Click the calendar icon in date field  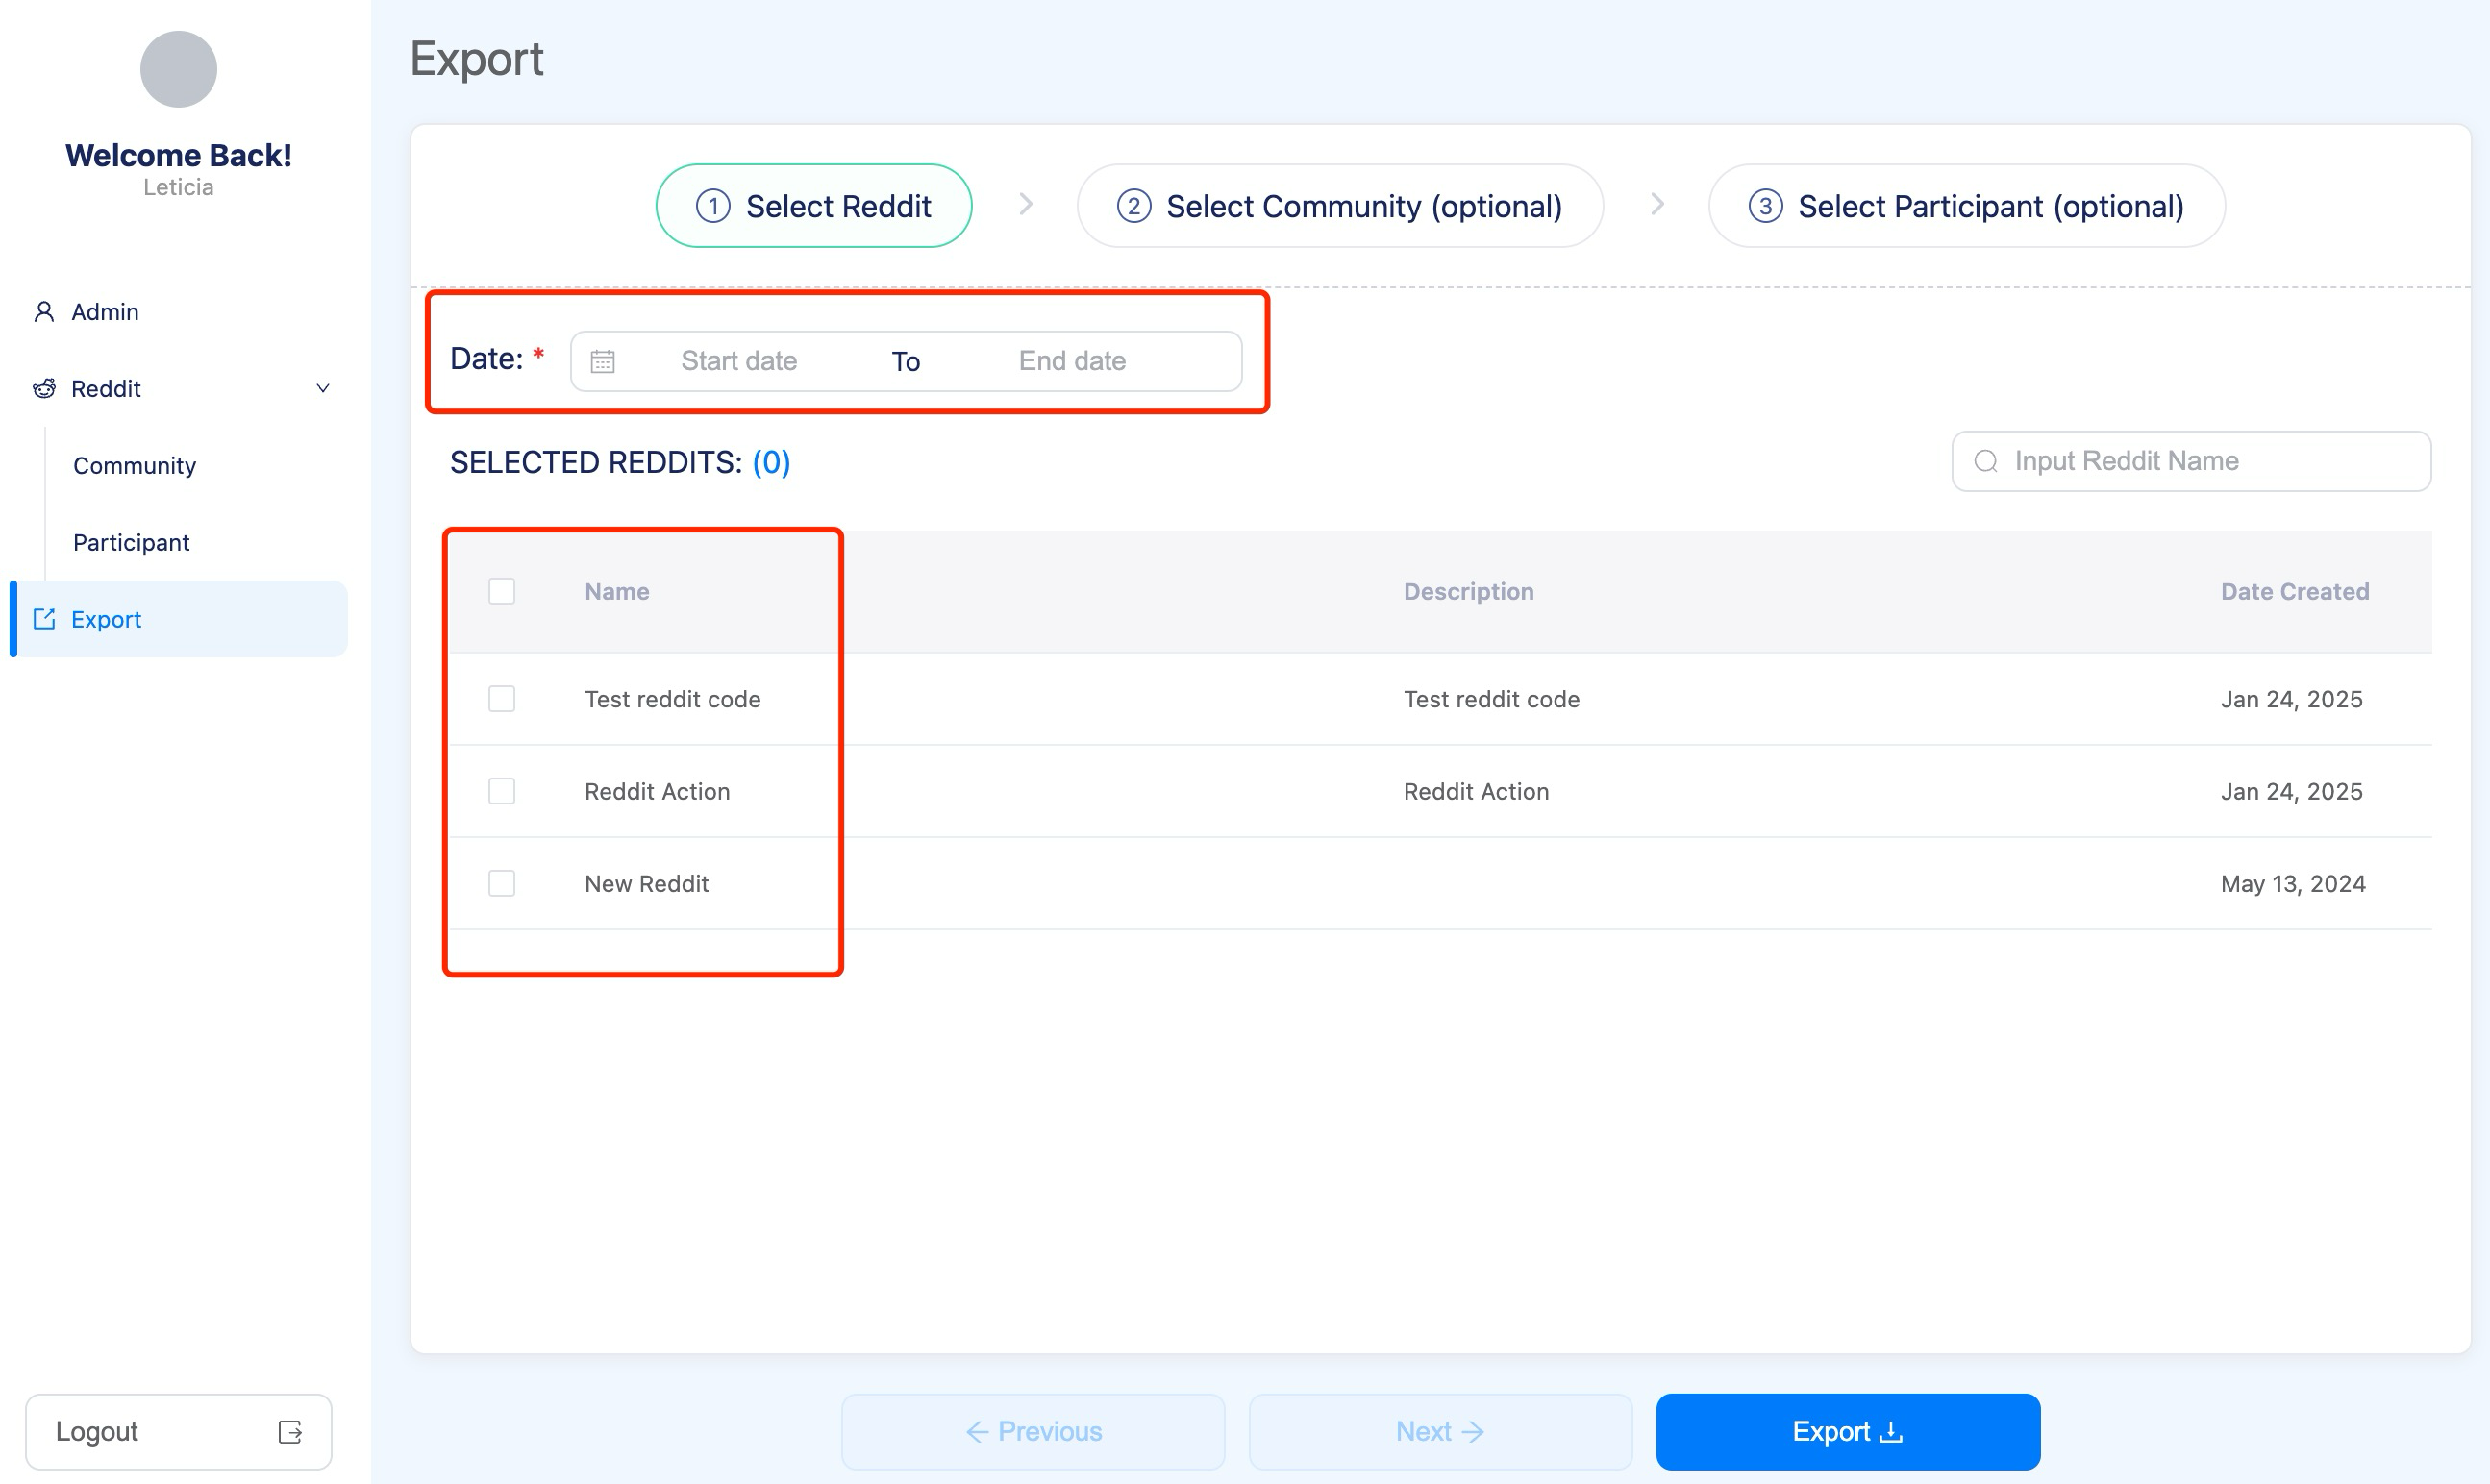(602, 361)
